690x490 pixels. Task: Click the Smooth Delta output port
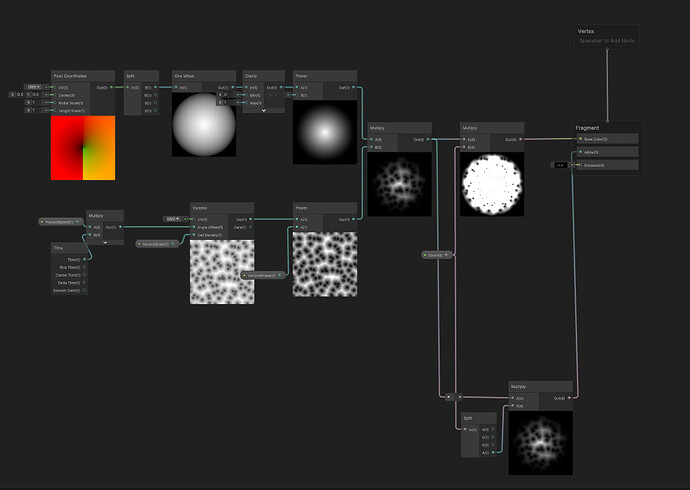84,290
